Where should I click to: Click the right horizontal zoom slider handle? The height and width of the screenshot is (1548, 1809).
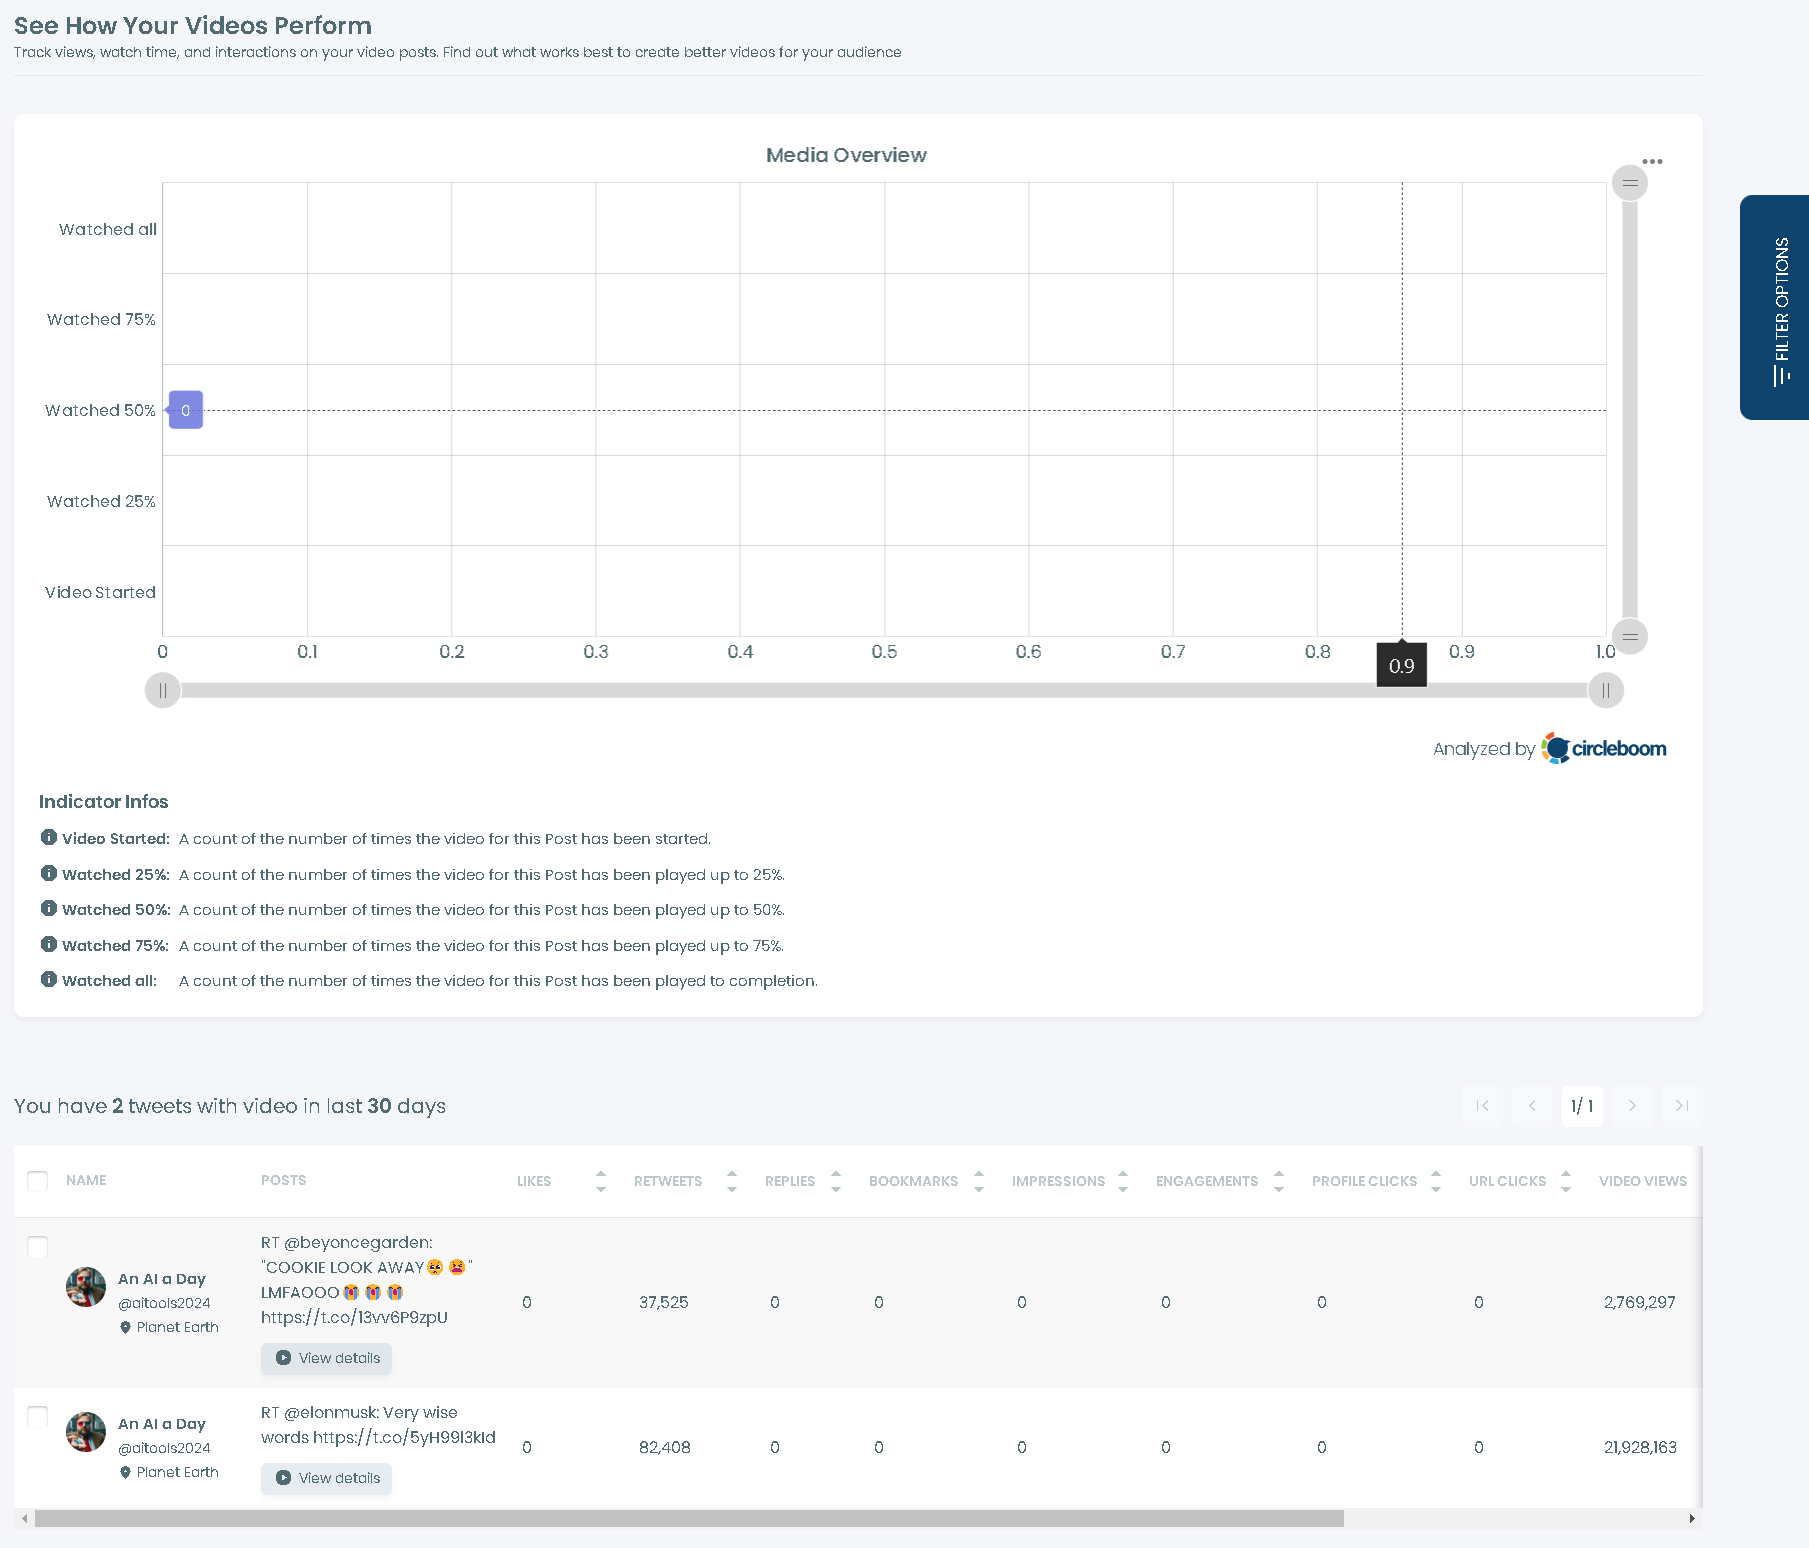tap(1606, 691)
